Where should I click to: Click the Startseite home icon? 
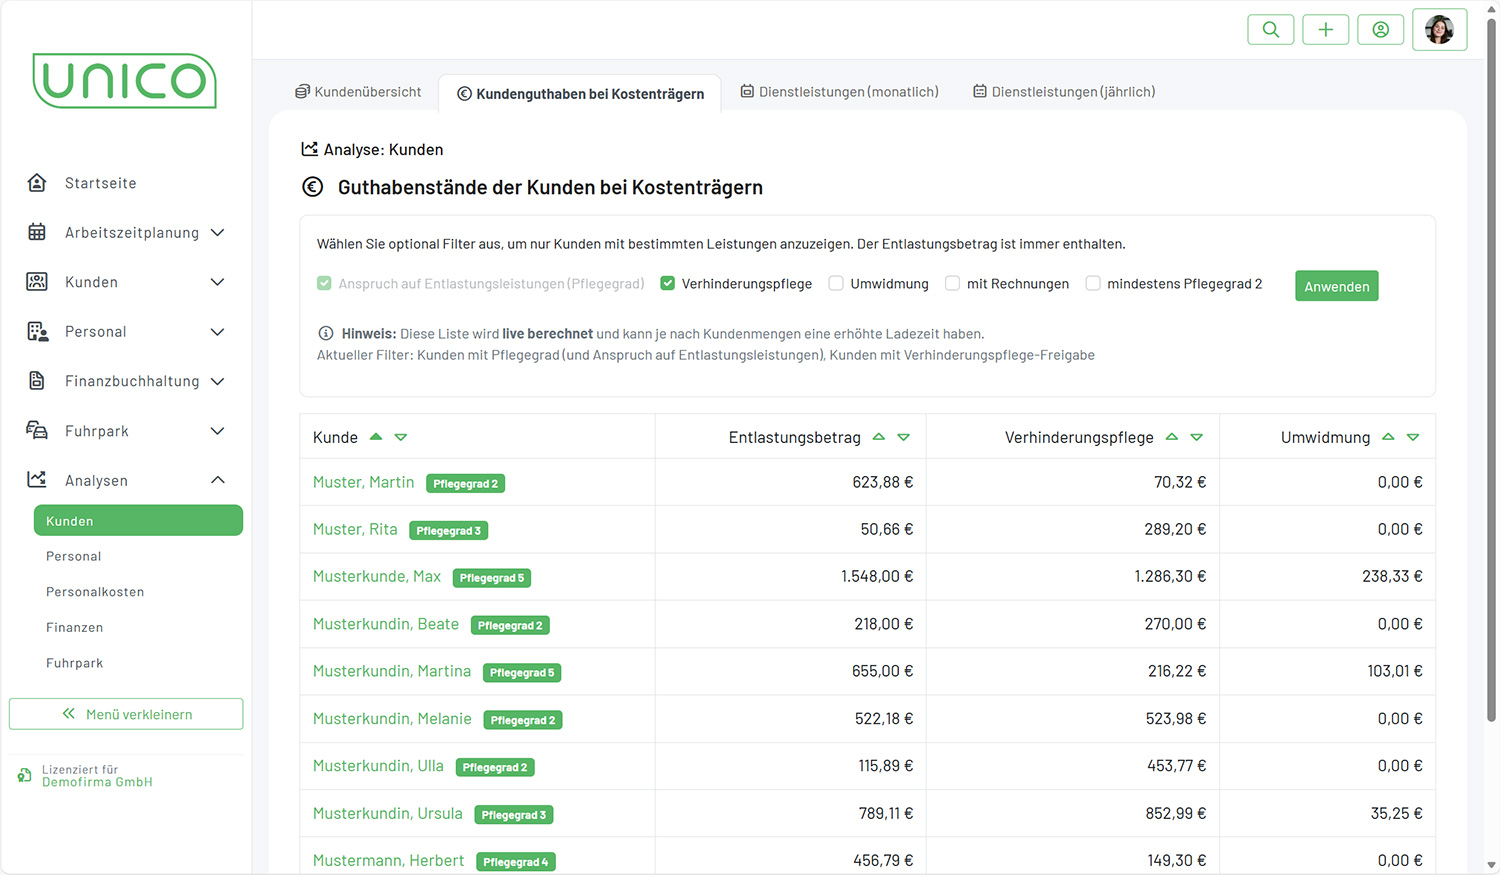[x=37, y=183]
